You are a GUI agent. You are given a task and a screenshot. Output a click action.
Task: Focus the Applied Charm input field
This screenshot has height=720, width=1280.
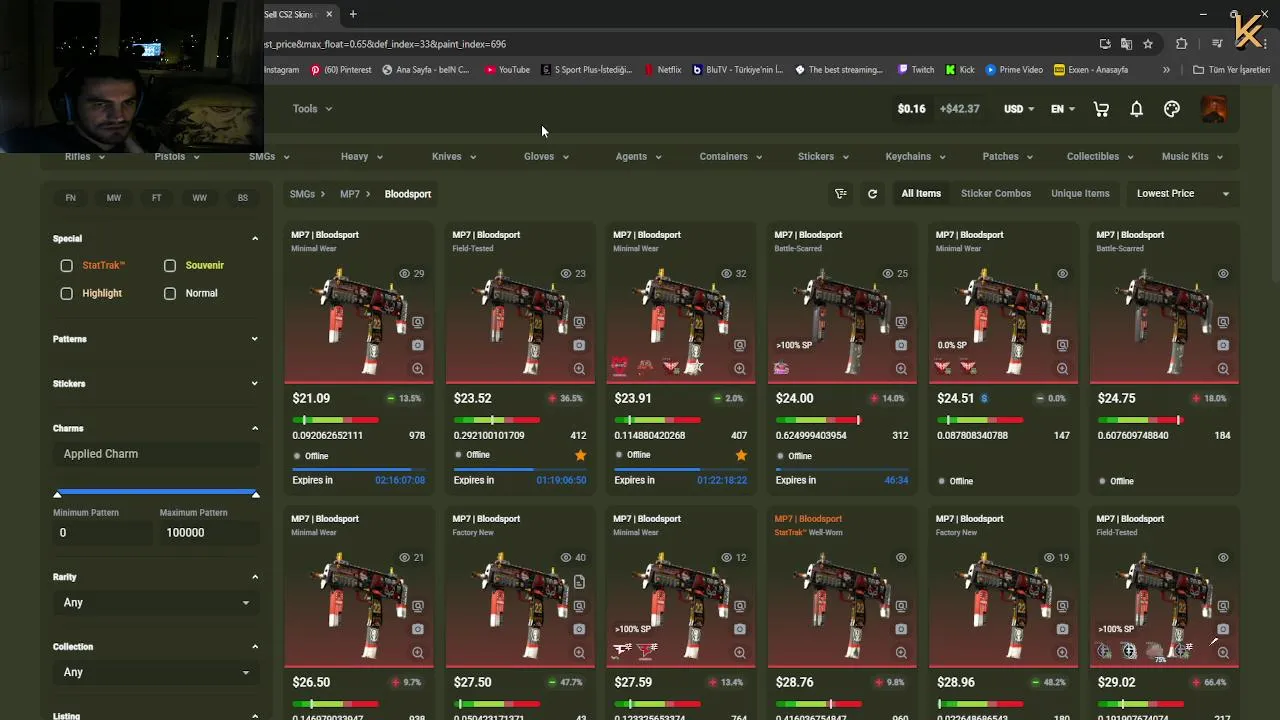click(x=156, y=454)
